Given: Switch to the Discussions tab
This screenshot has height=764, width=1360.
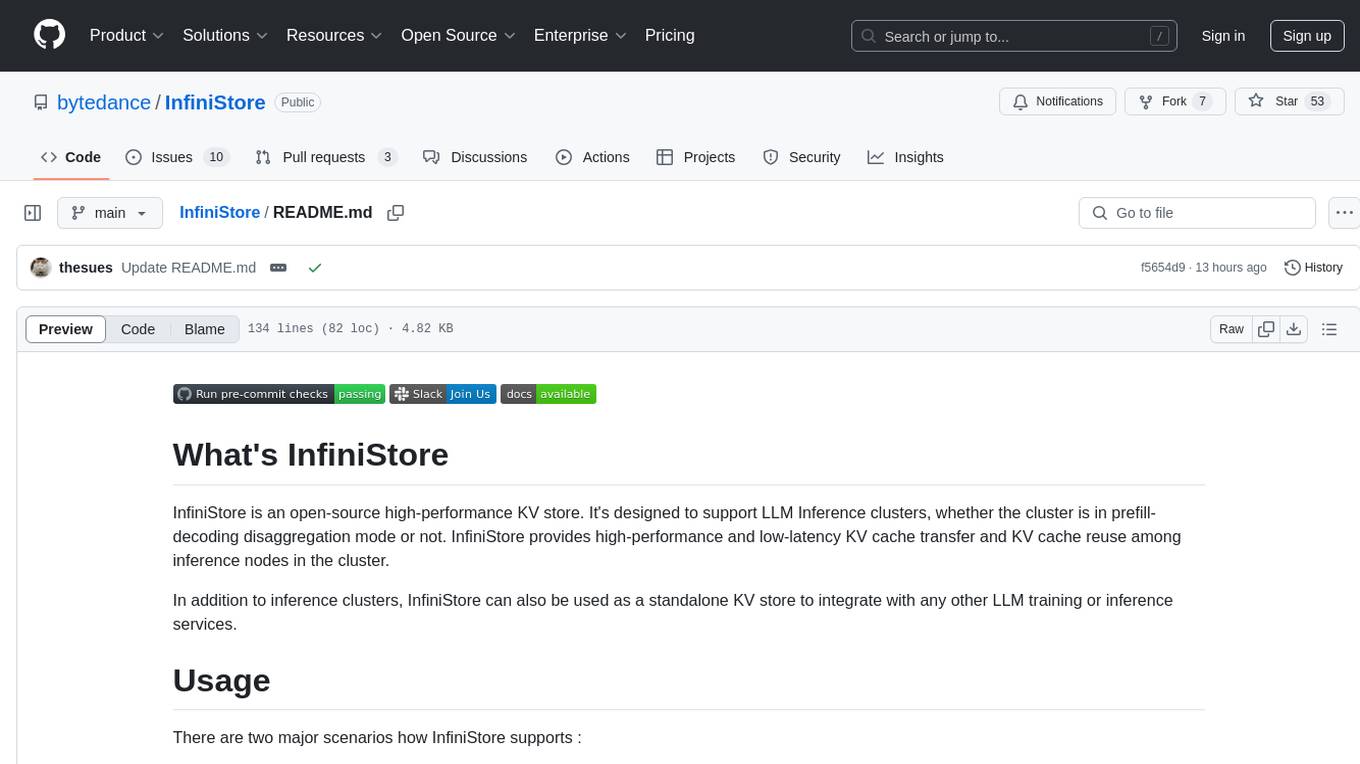Looking at the screenshot, I should point(475,157).
